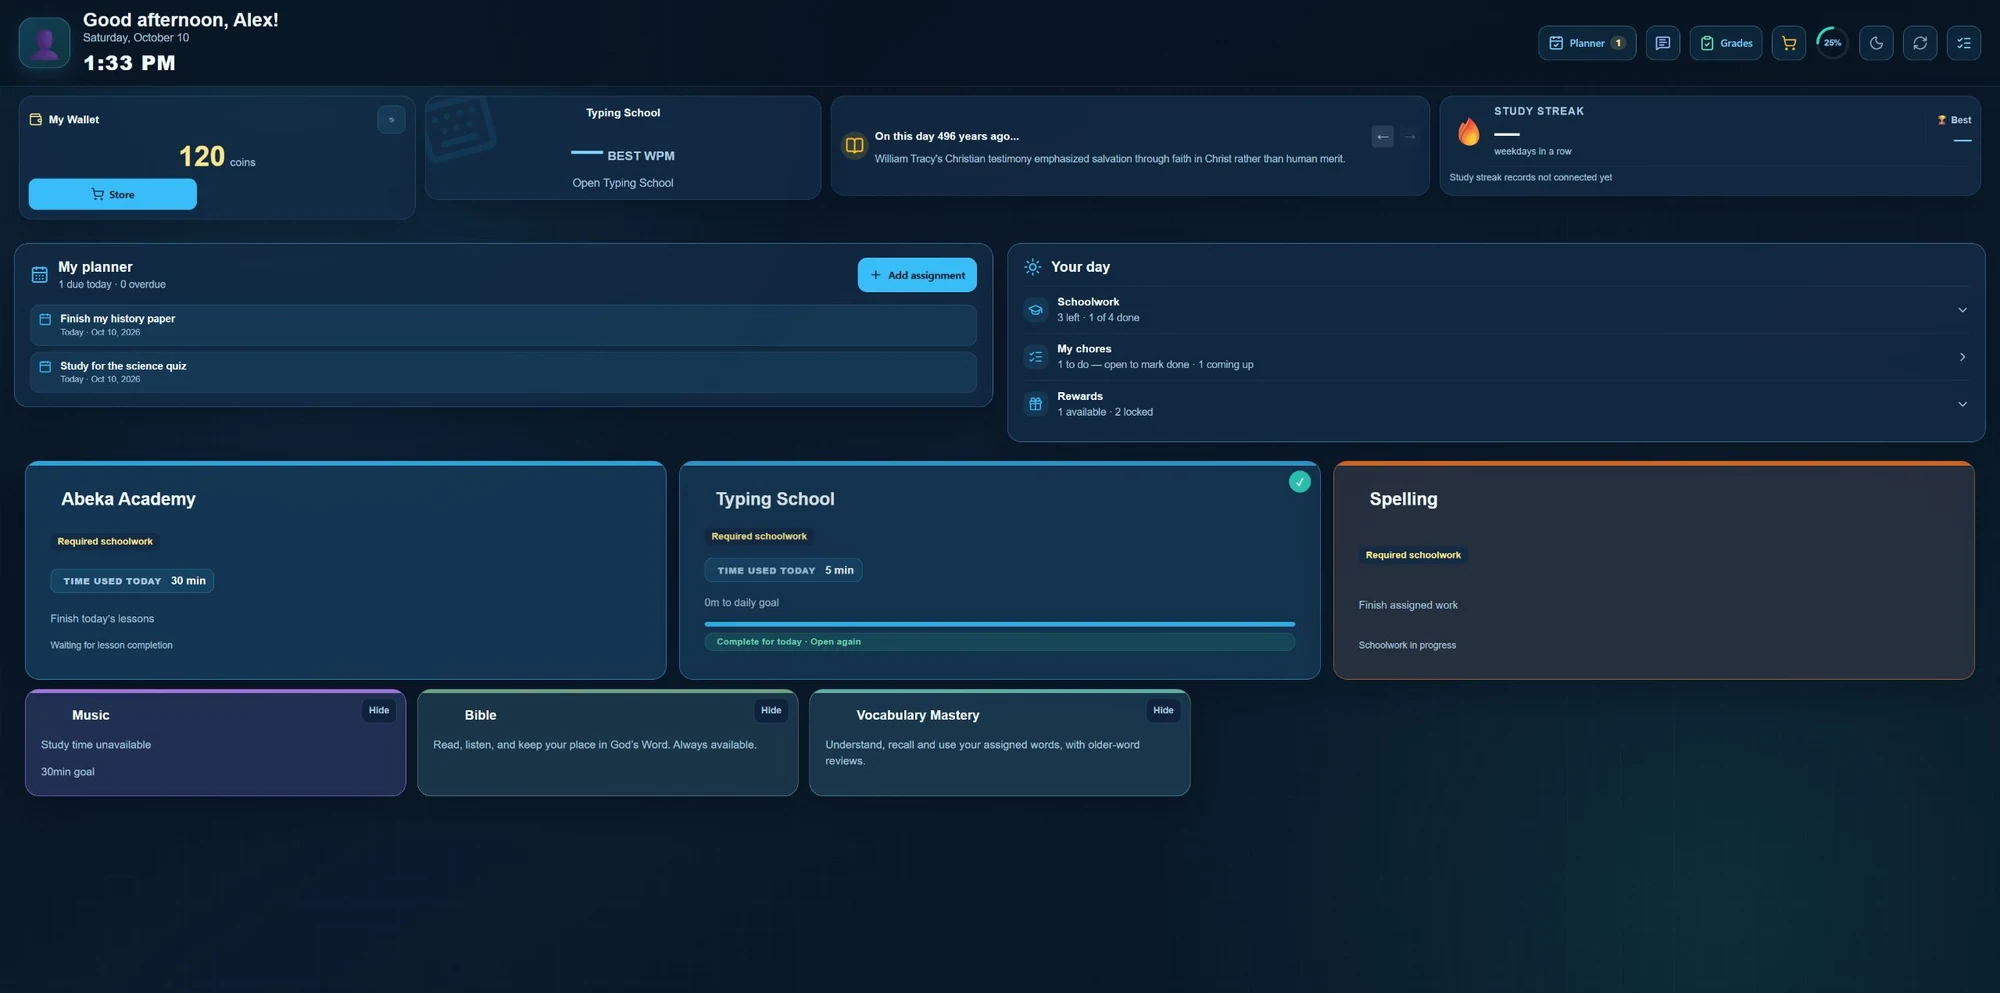Image resolution: width=2000 pixels, height=993 pixels.
Task: Expand the Rewards section
Action: (x=1496, y=404)
